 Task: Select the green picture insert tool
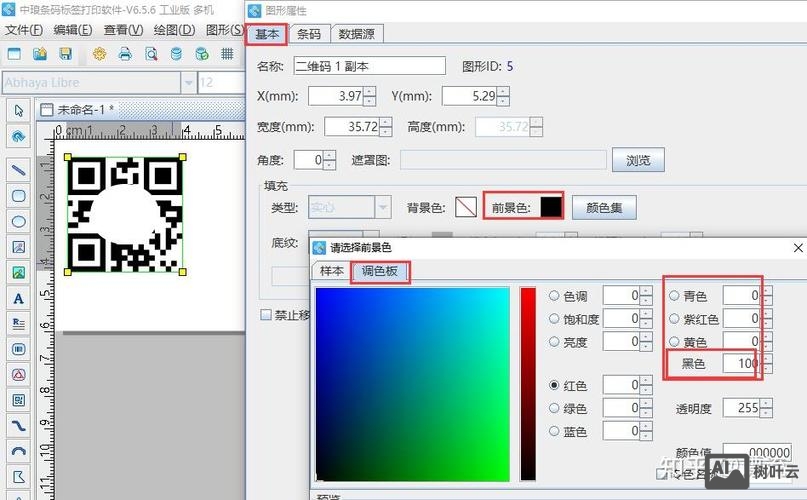[x=19, y=272]
